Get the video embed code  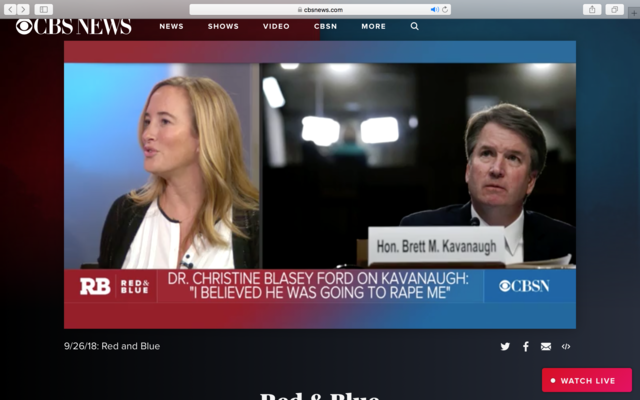566,347
